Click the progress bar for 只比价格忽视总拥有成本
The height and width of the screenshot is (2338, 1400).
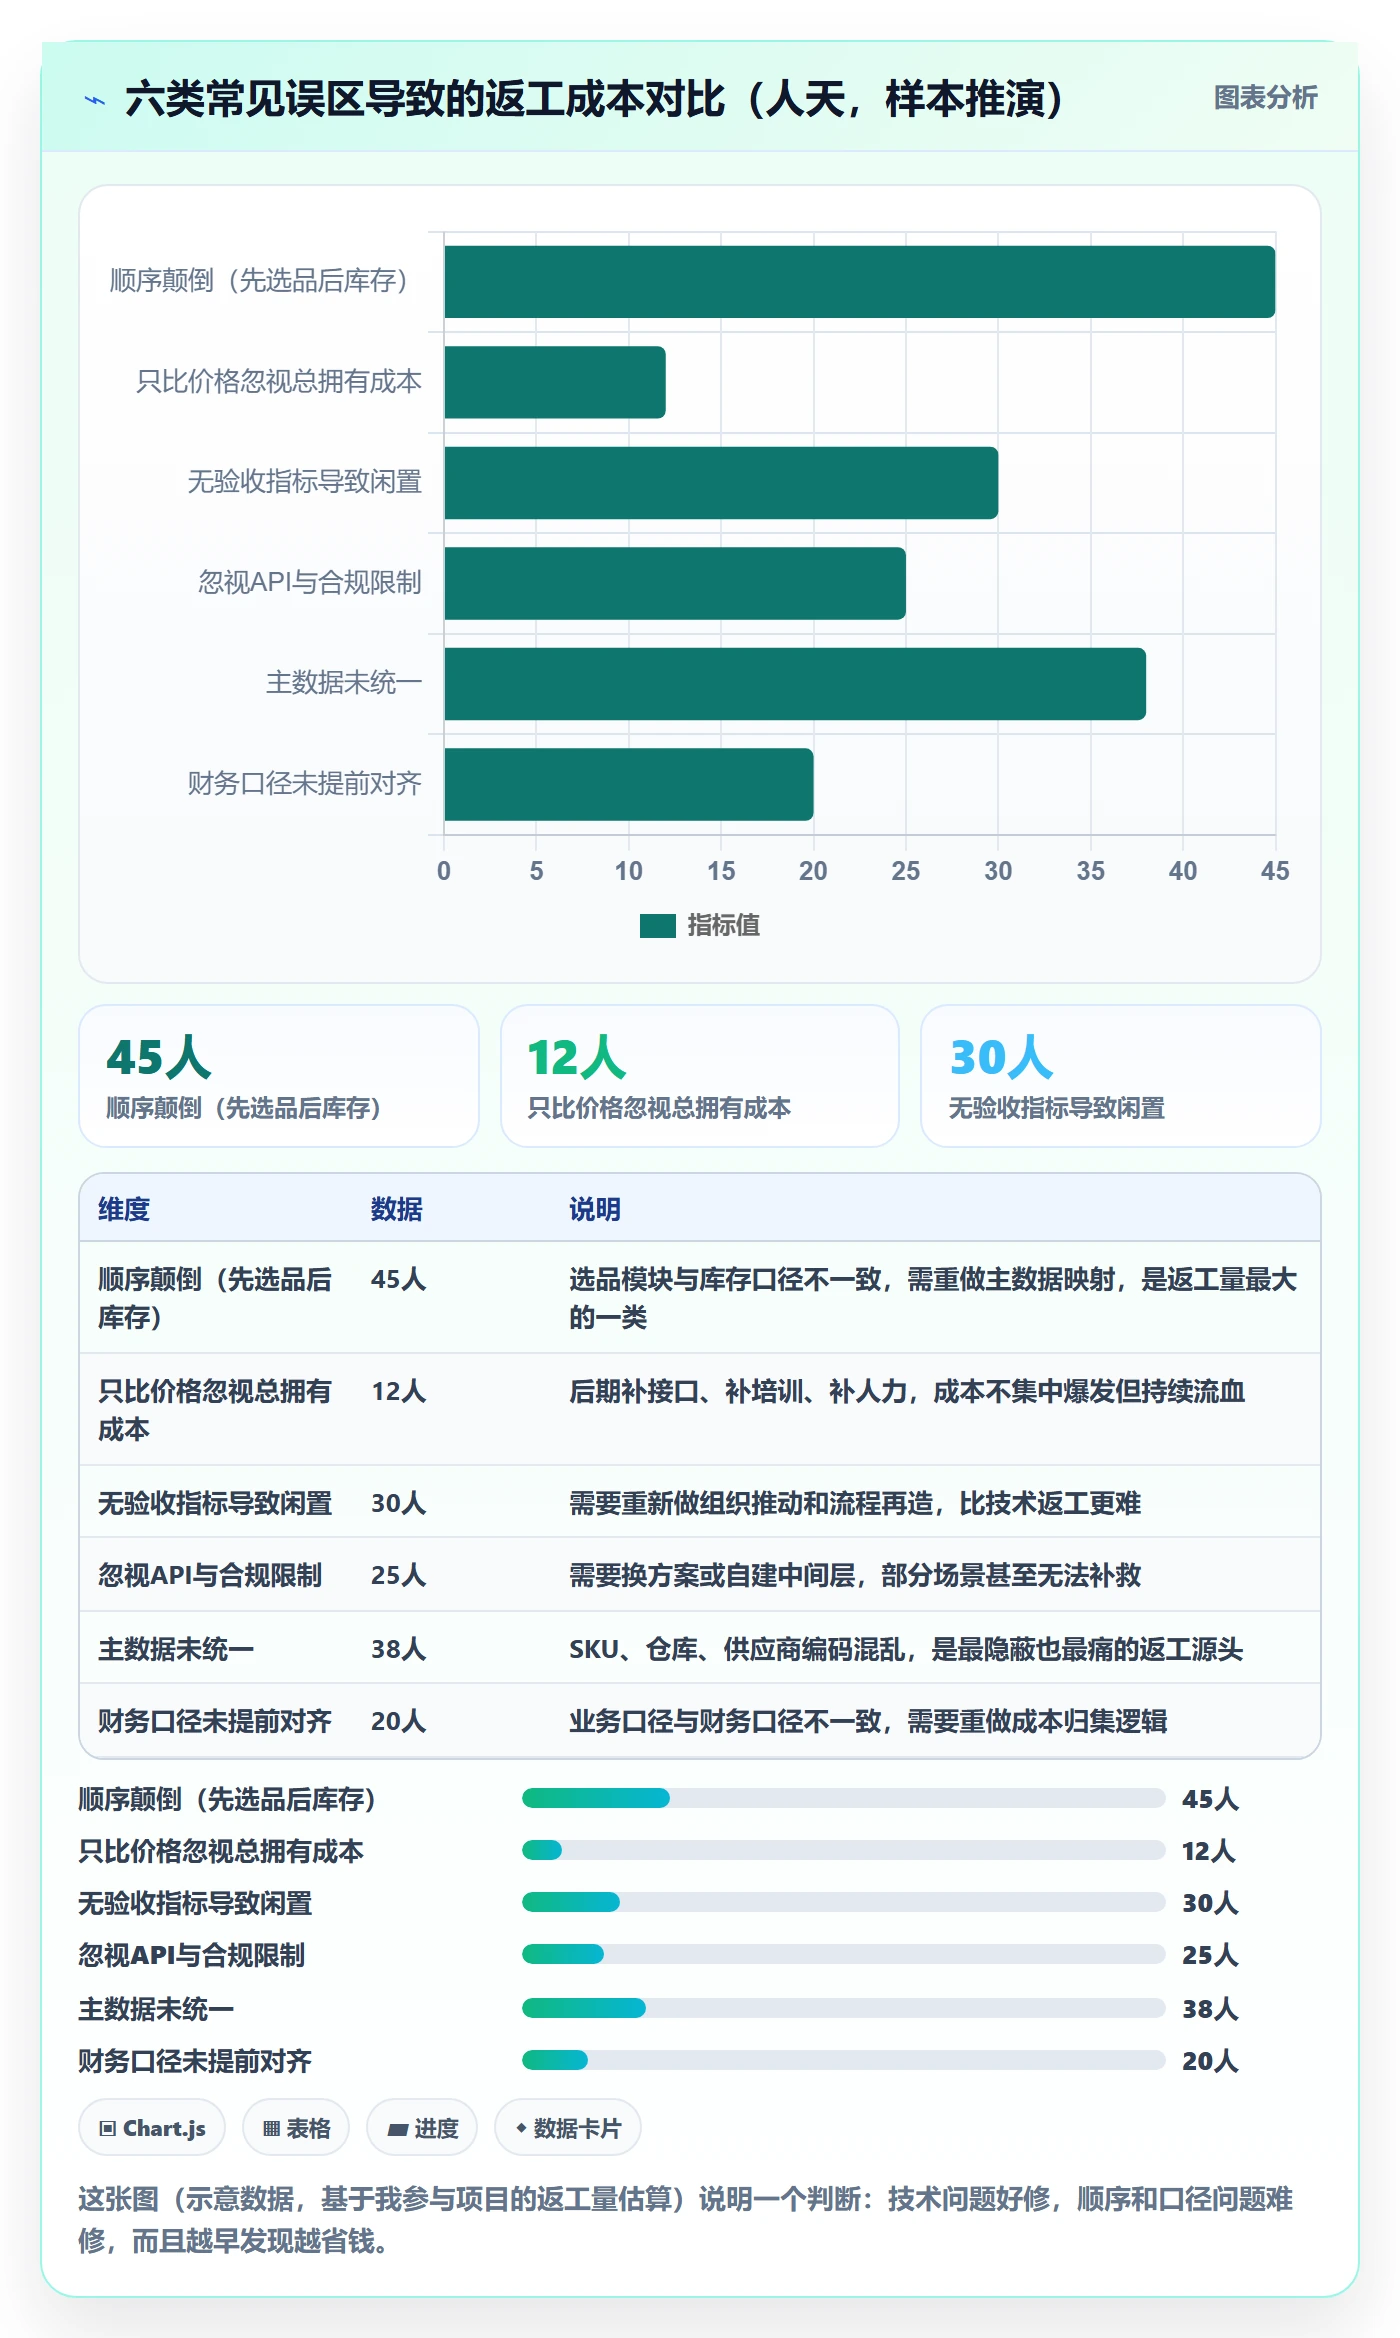click(x=843, y=1850)
